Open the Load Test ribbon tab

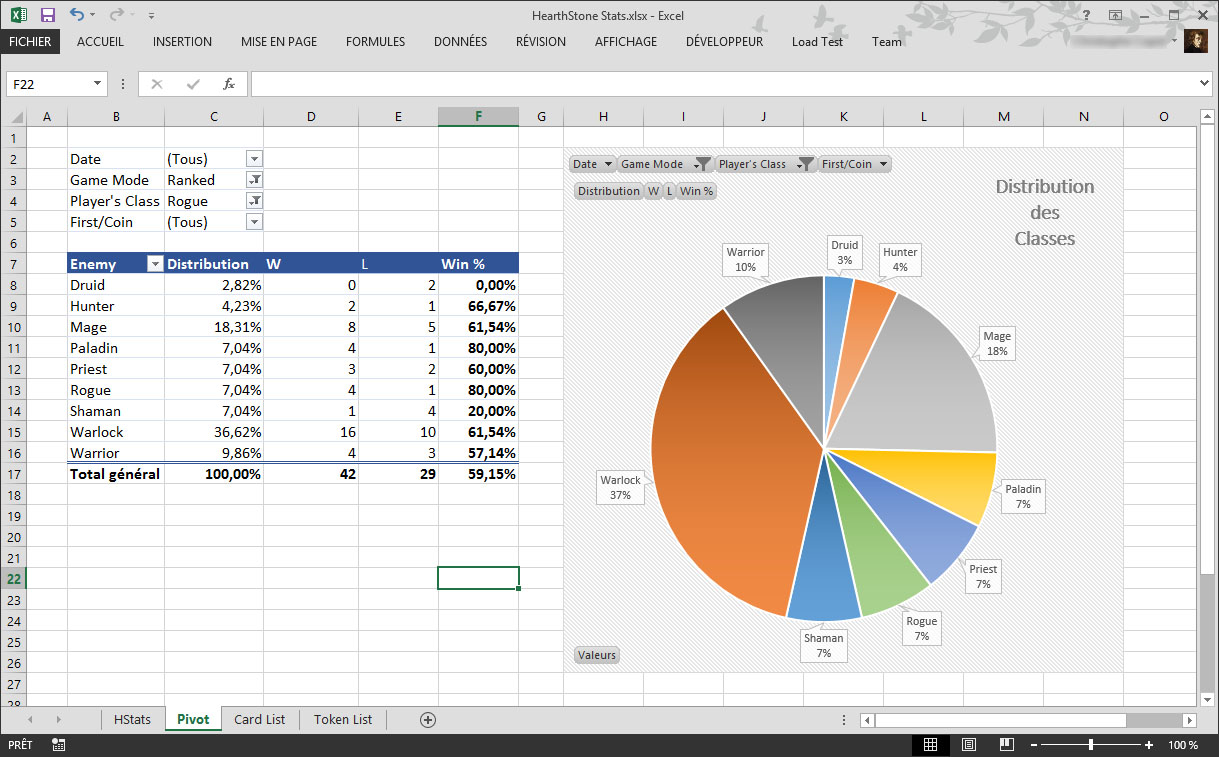click(x=817, y=42)
